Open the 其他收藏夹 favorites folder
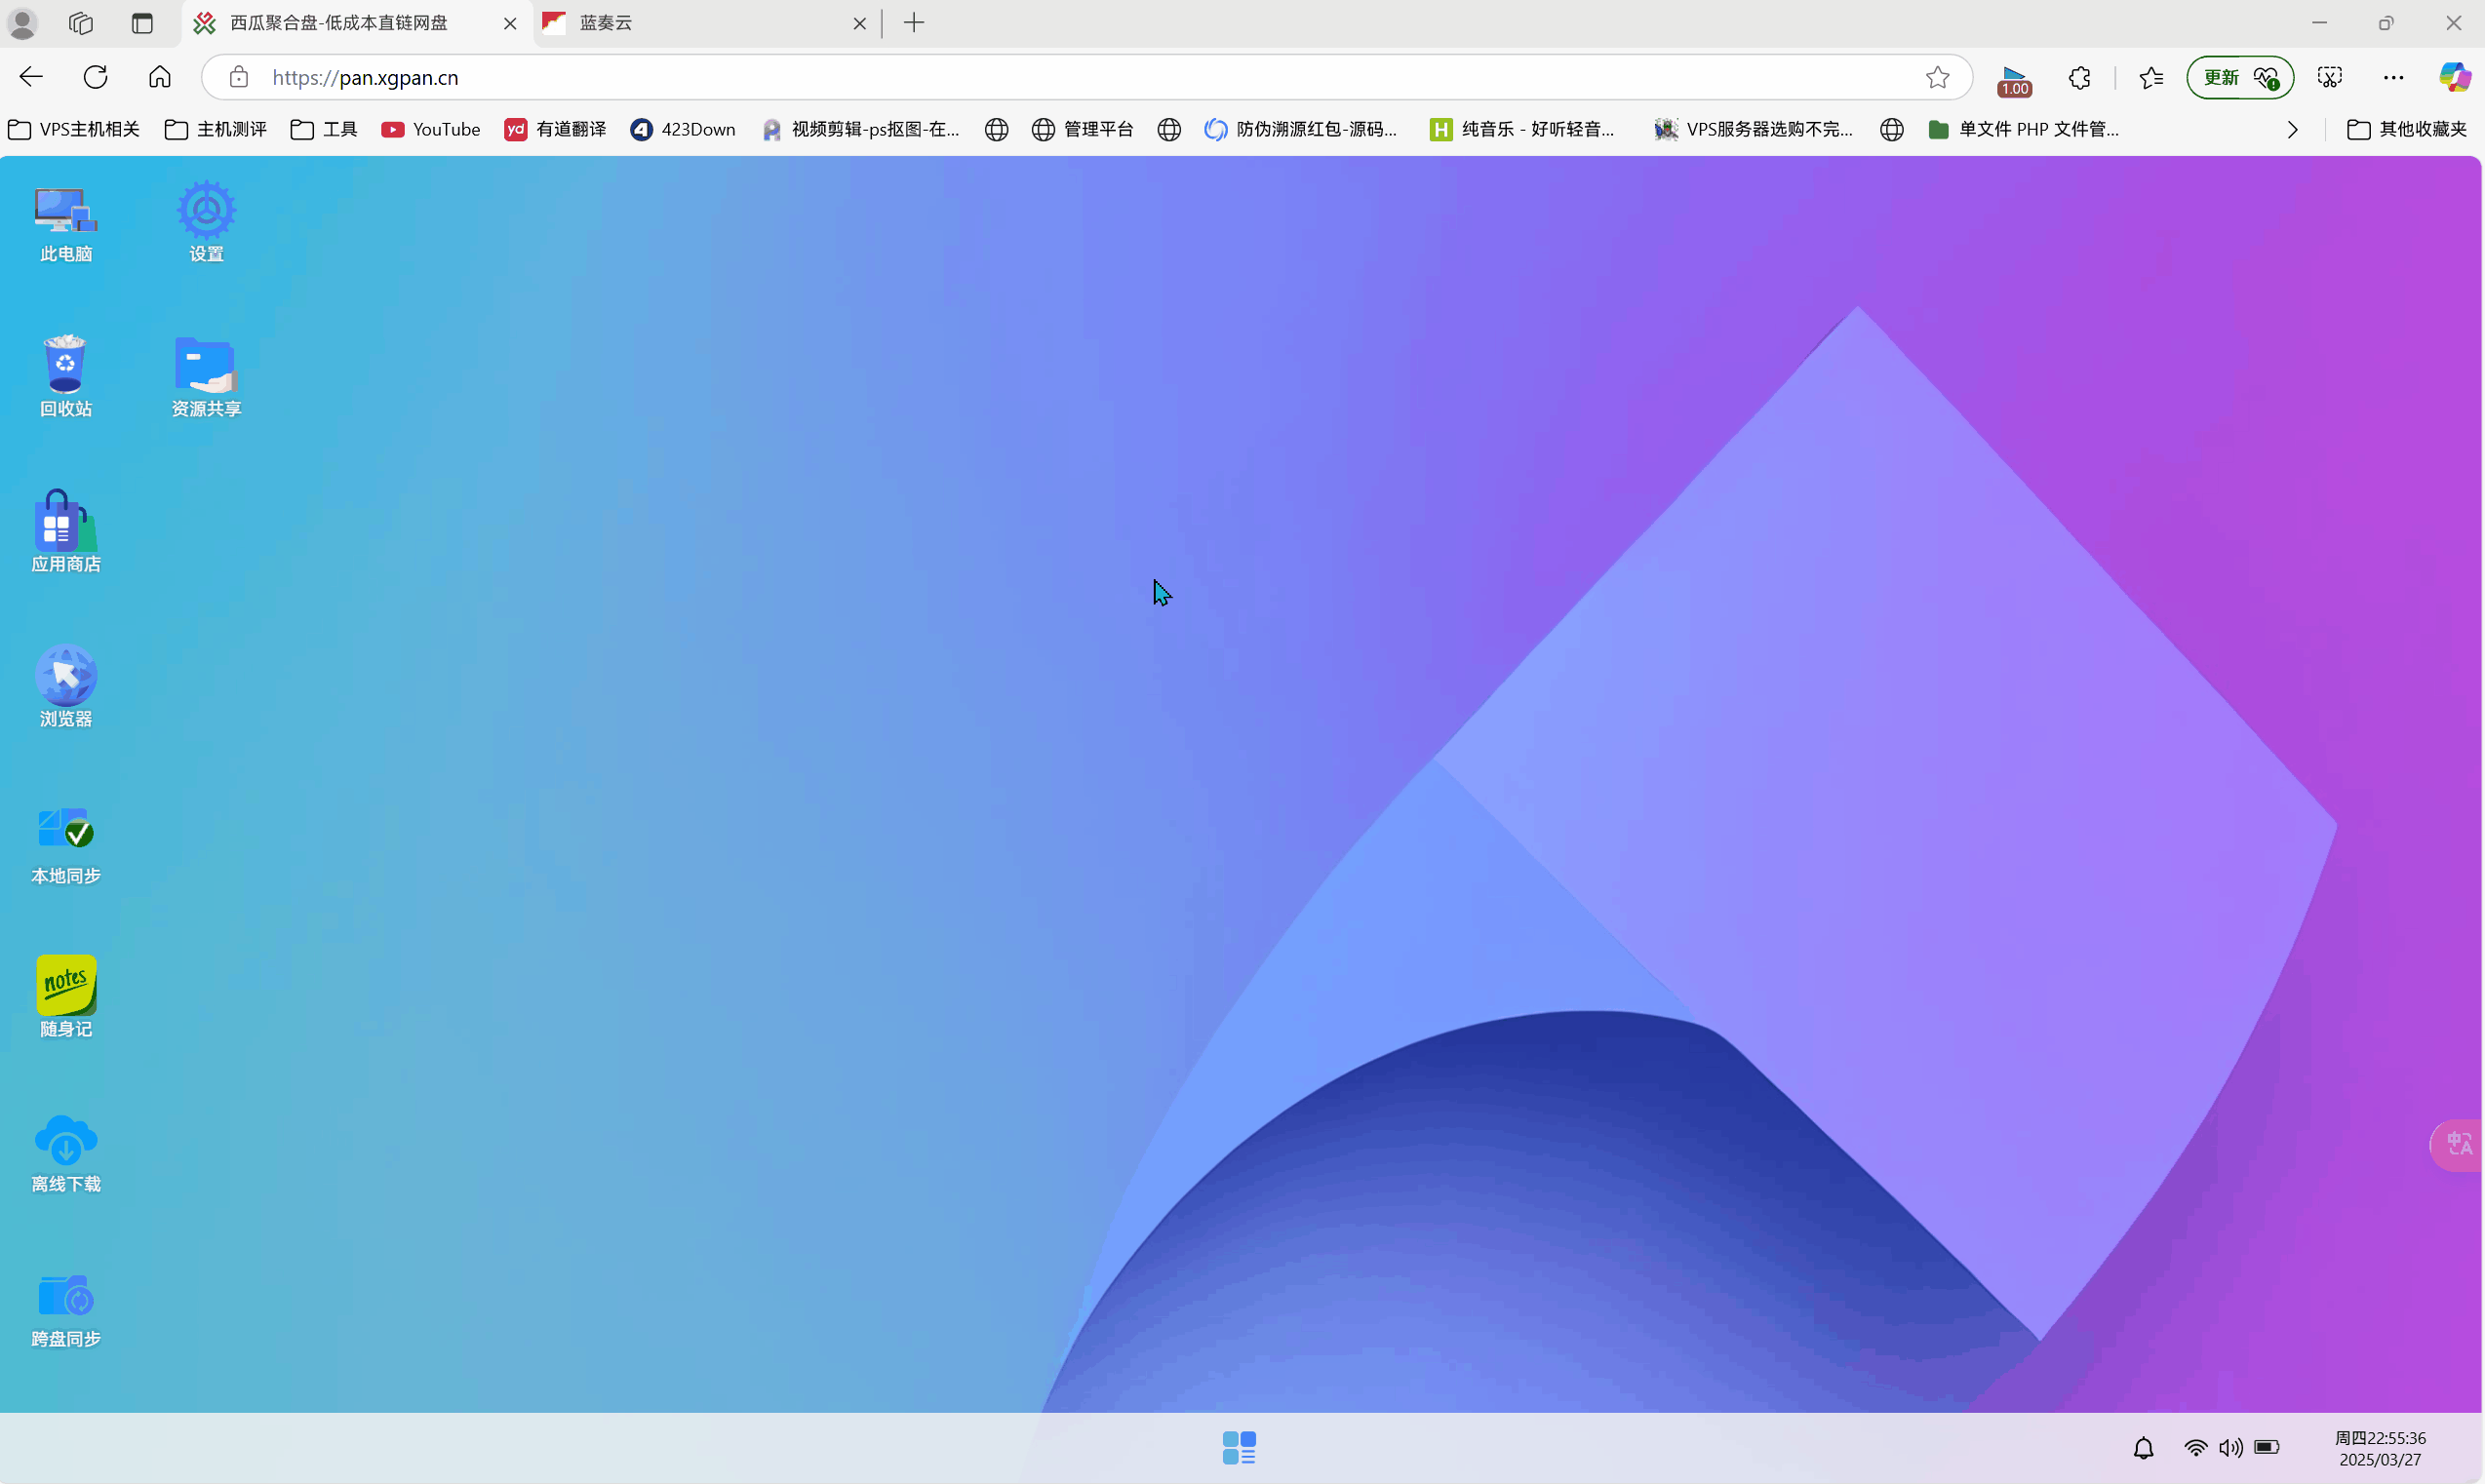Image resolution: width=2485 pixels, height=1484 pixels. pyautogui.click(x=2406, y=129)
